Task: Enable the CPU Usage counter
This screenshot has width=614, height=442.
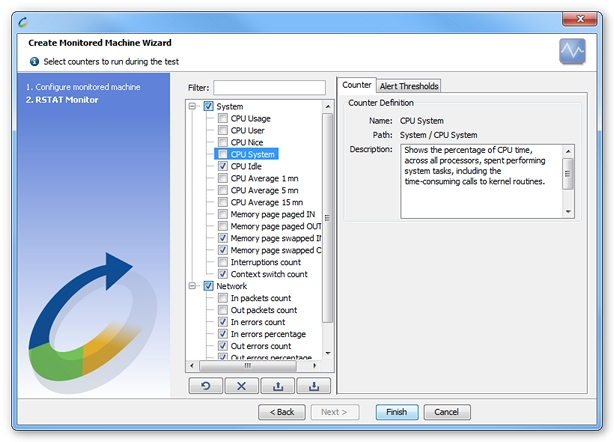Action: pyautogui.click(x=223, y=118)
